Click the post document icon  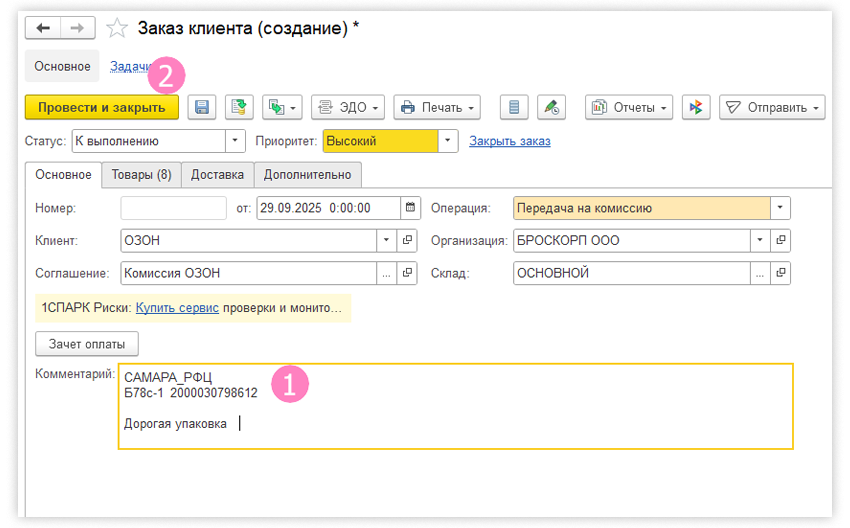point(237,107)
